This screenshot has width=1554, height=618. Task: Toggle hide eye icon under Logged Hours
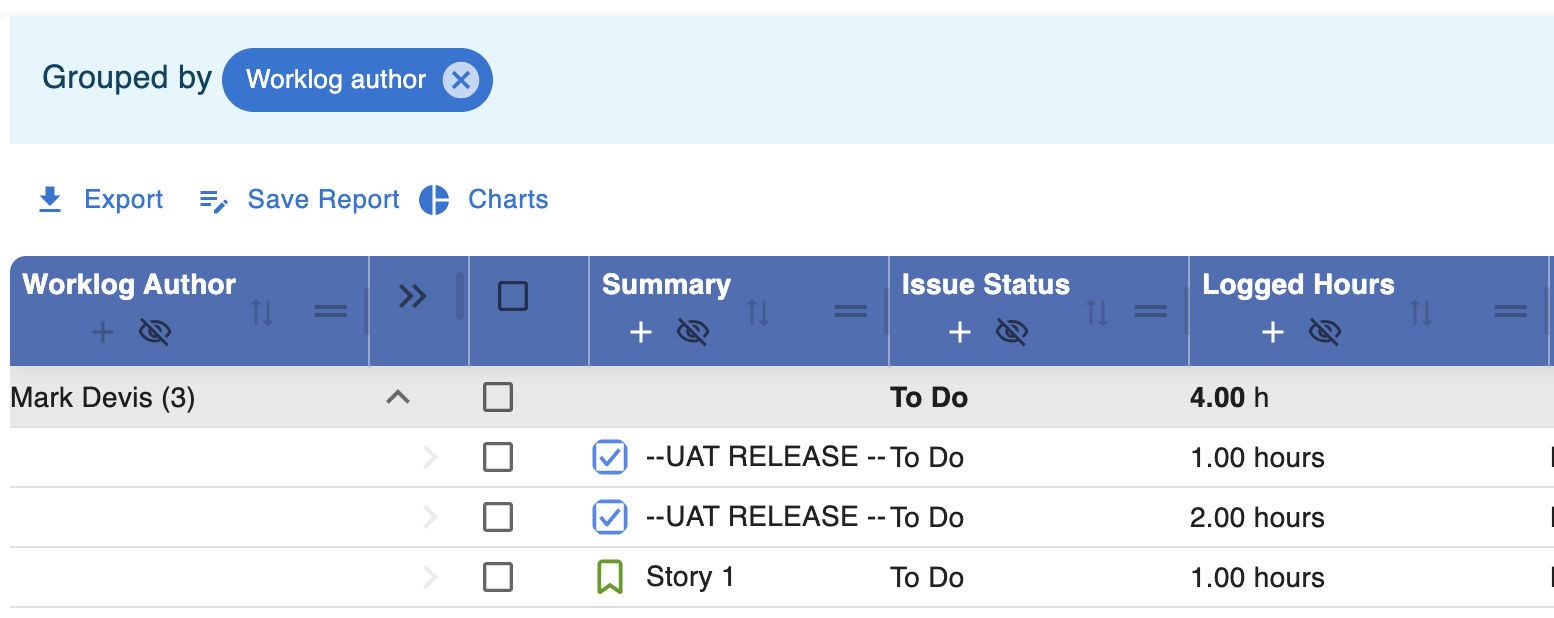(x=1325, y=332)
